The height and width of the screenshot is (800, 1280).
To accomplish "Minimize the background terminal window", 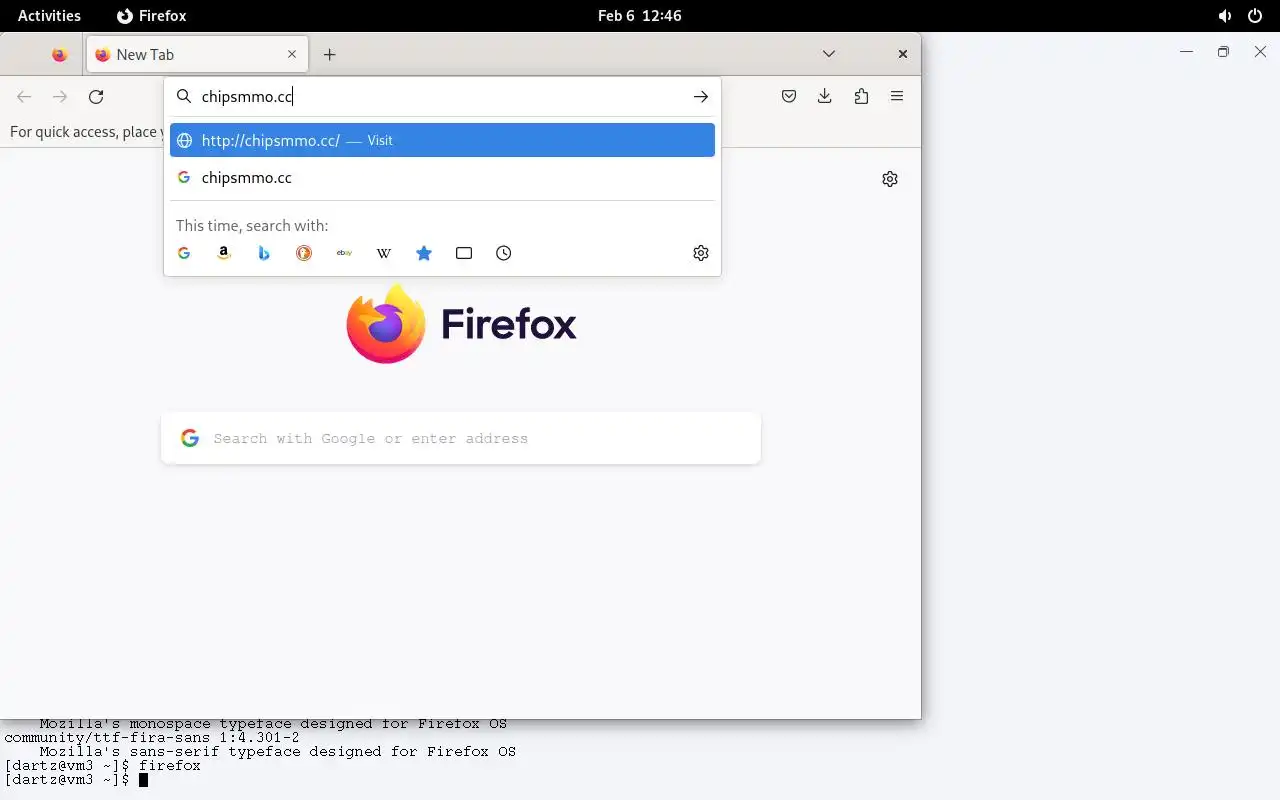I will coord(1186,51).
